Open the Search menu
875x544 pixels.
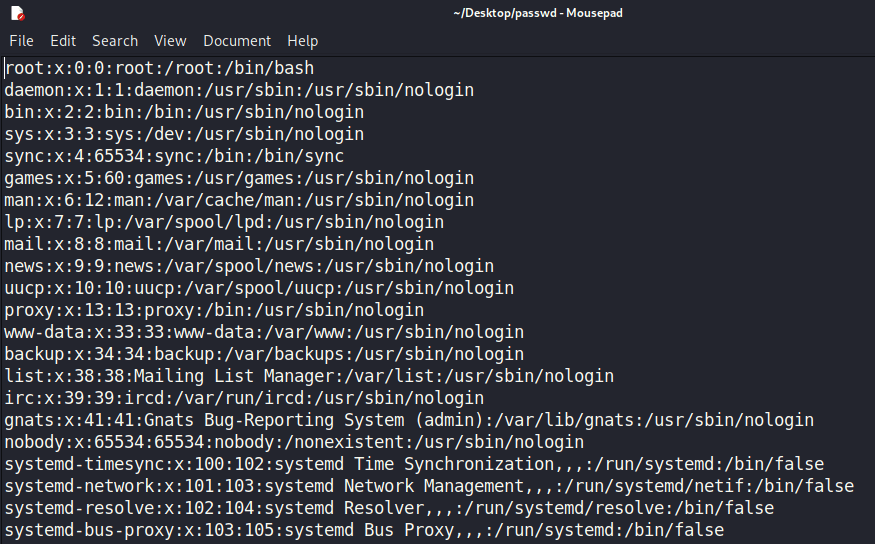[115, 41]
